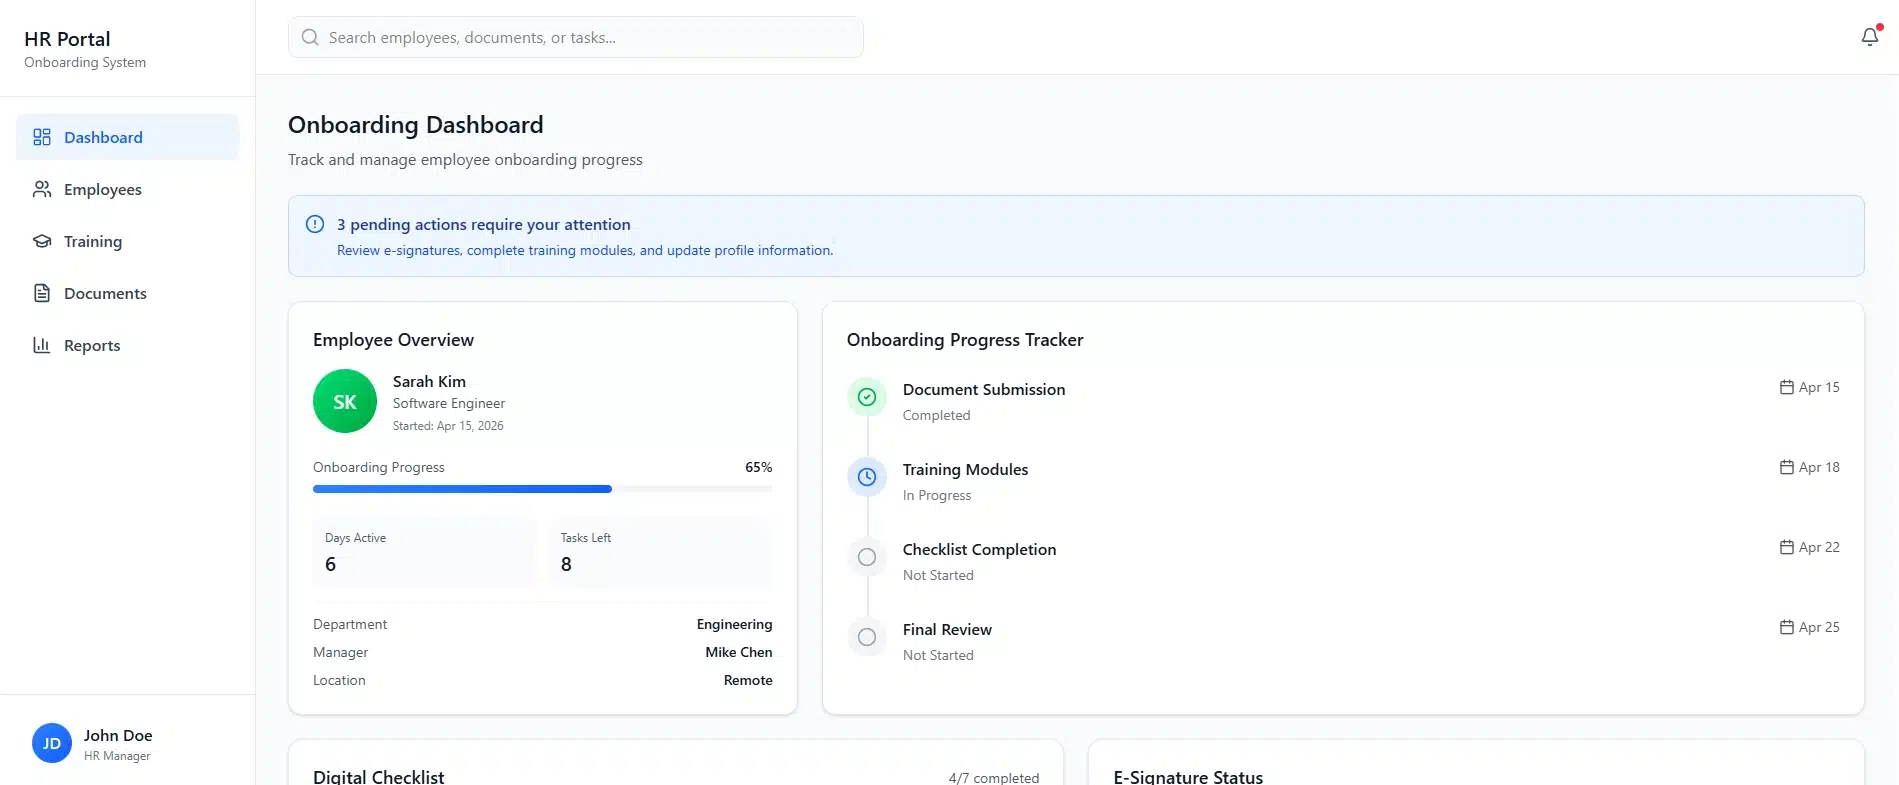
Task: Click the Tasks Left stat card
Action: 660,552
